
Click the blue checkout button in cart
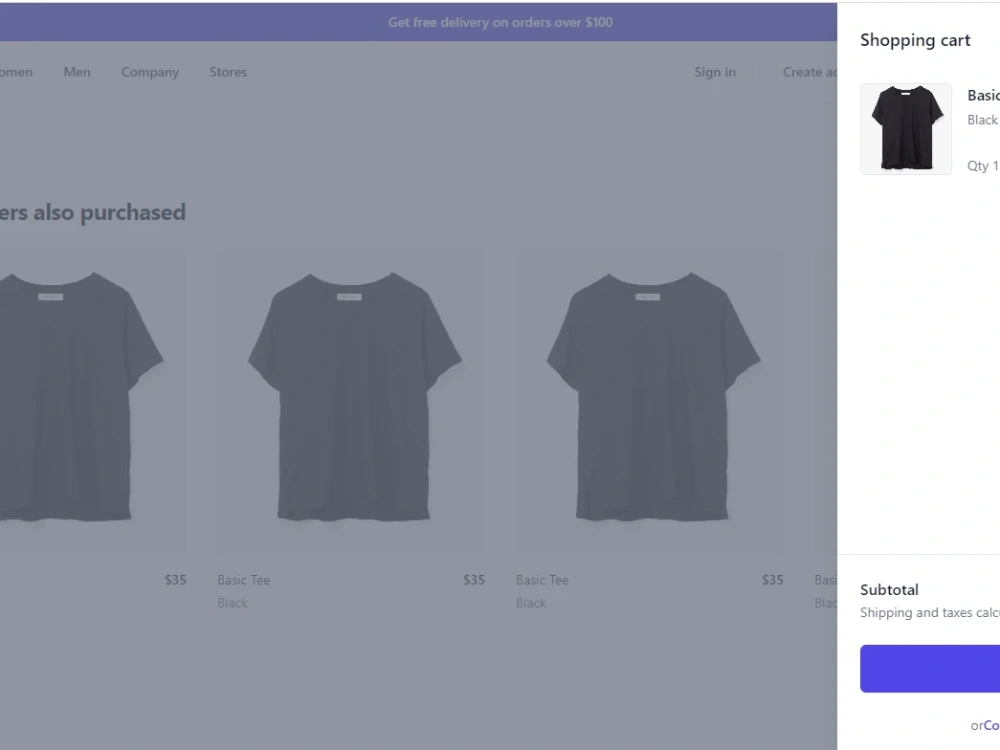coord(930,668)
